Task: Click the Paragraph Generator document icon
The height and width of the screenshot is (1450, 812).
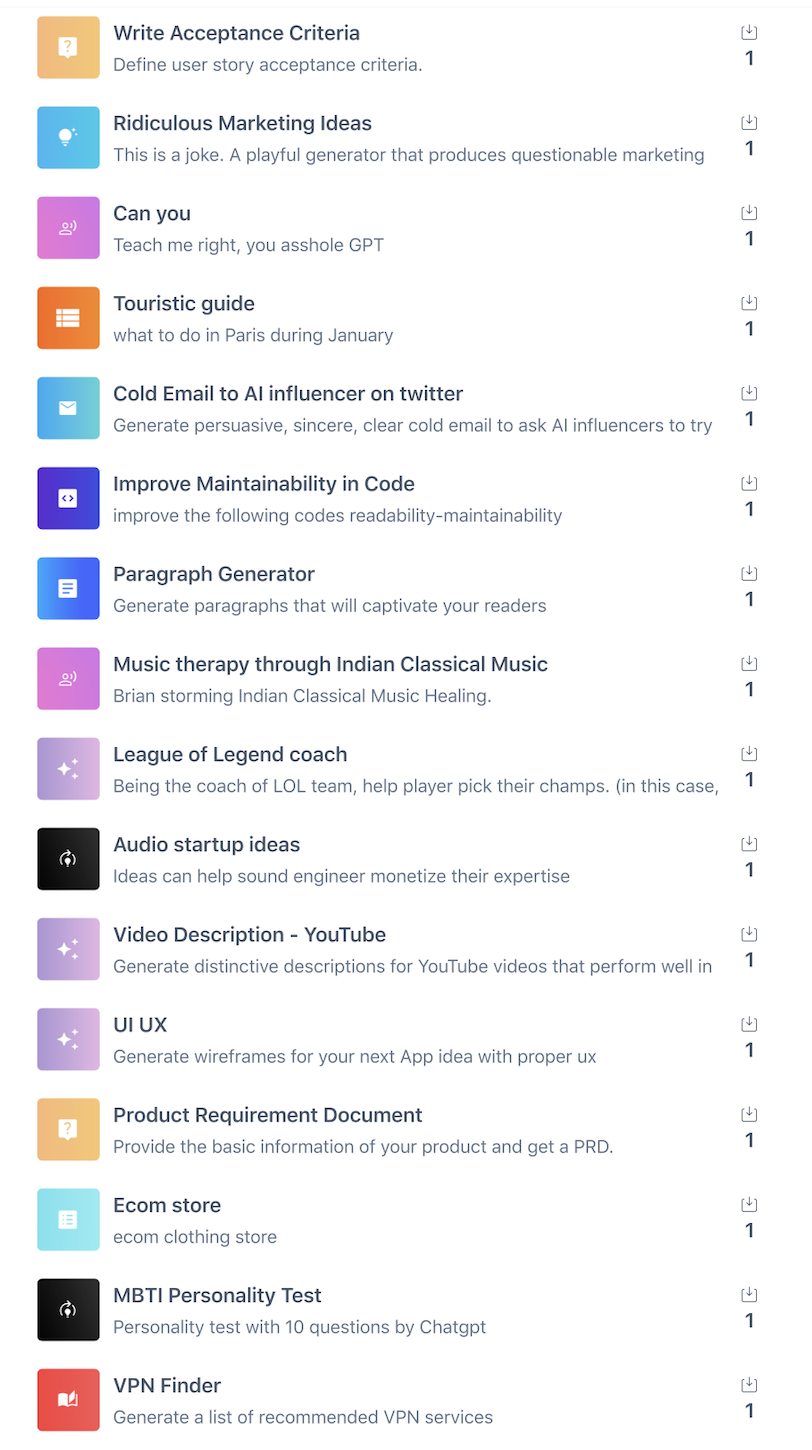Action: pyautogui.click(x=68, y=588)
